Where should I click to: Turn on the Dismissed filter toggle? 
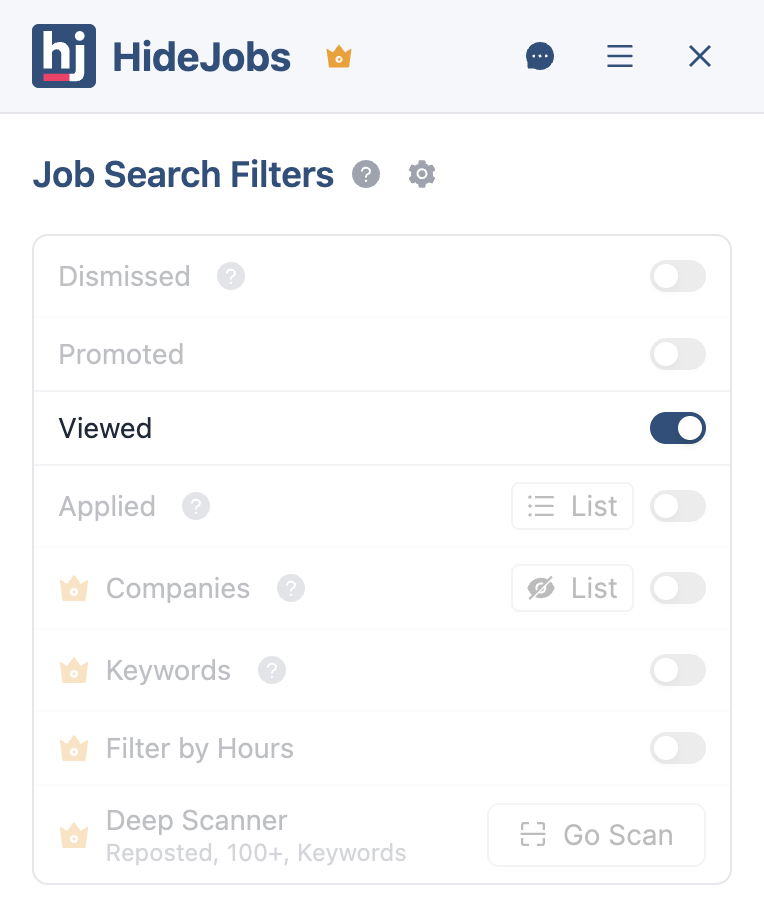click(678, 276)
